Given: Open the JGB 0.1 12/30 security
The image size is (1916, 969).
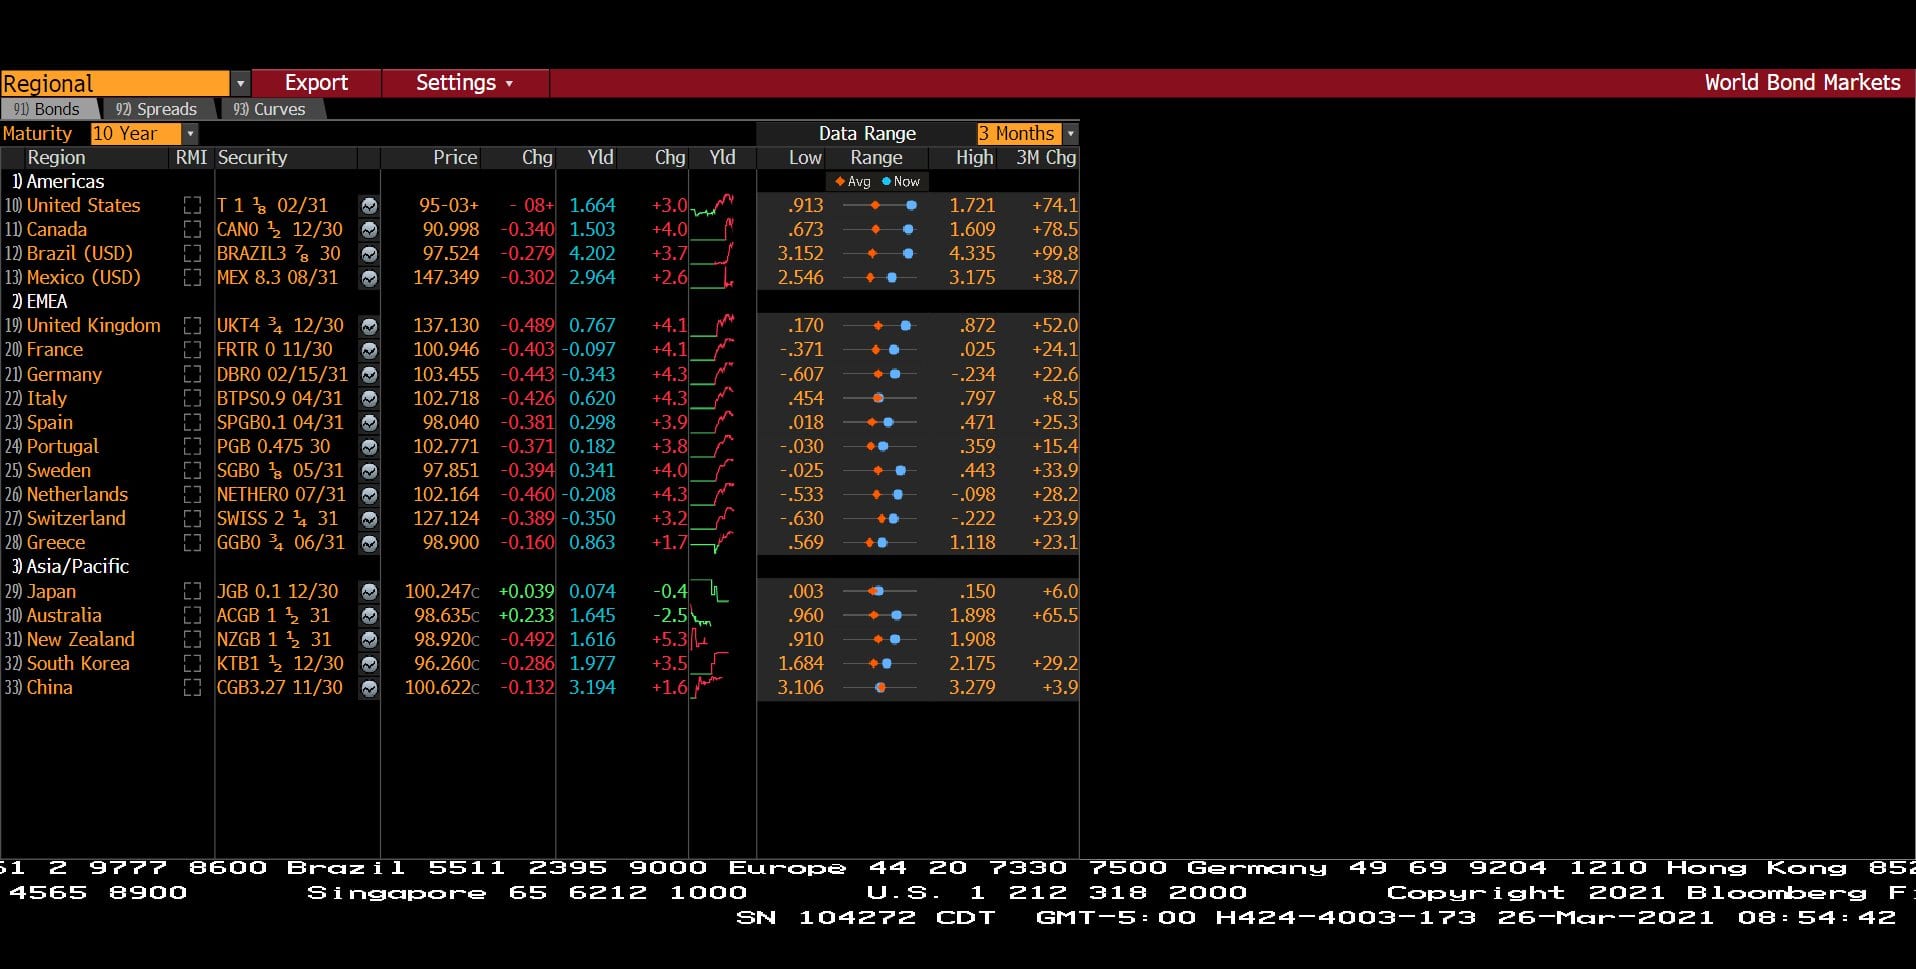Looking at the screenshot, I should click(x=278, y=591).
